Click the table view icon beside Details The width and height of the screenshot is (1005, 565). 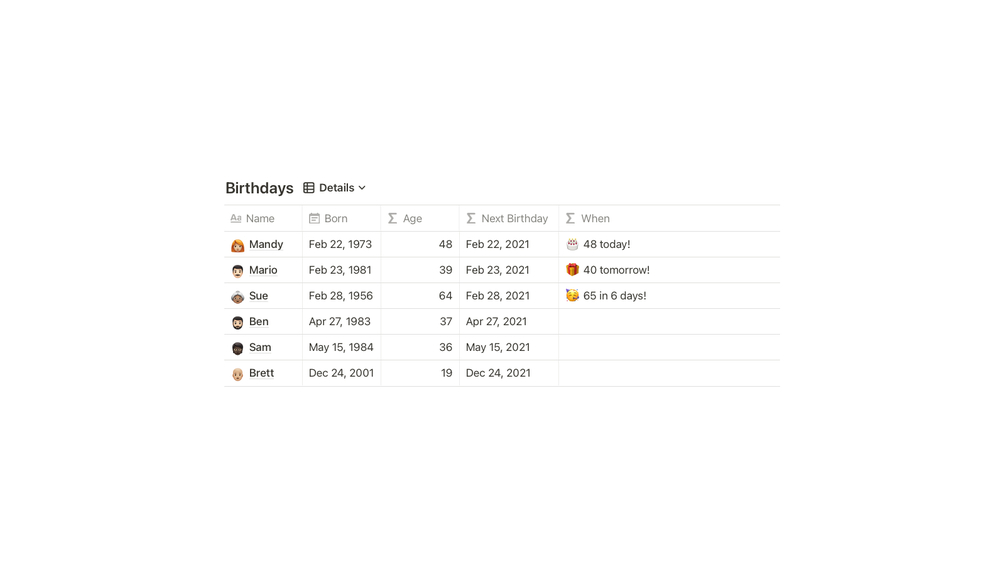(x=309, y=188)
